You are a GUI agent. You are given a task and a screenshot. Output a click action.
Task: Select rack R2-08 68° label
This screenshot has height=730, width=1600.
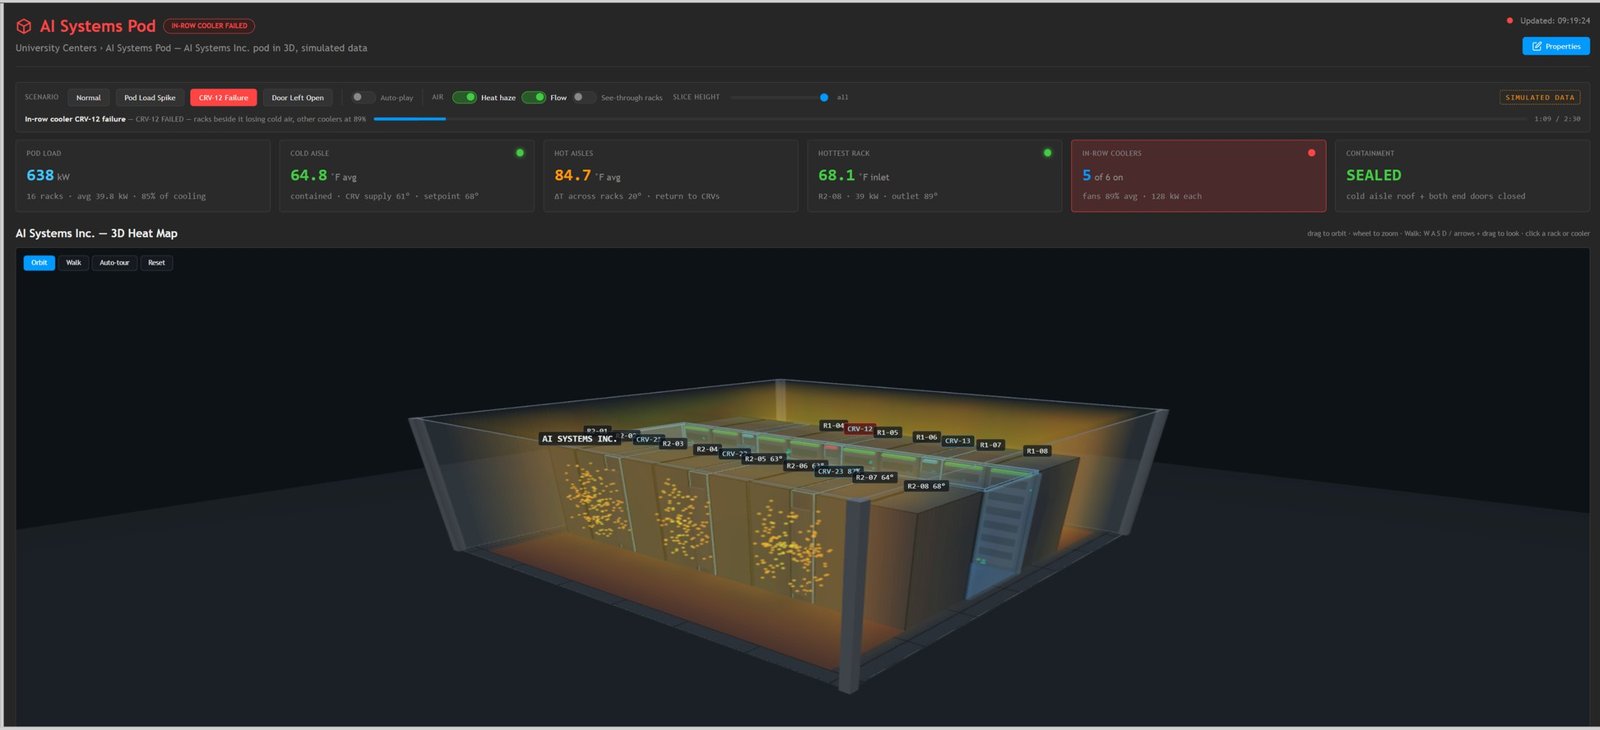pos(926,486)
